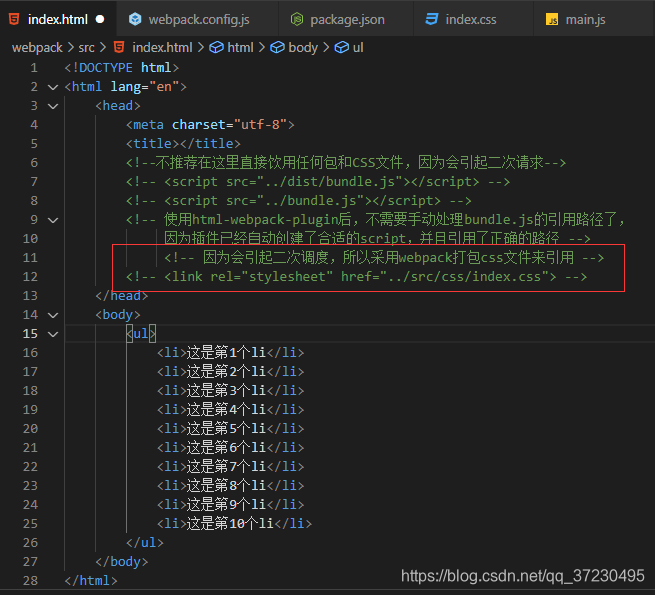
Task: Switch to the index.html tab
Action: tap(58, 19)
